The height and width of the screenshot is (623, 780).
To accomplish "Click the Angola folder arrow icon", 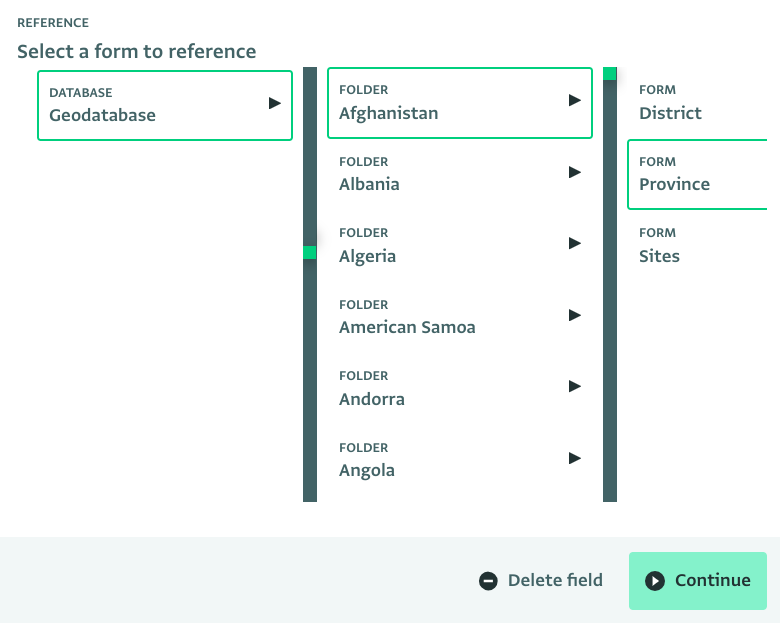I will 575,458.
